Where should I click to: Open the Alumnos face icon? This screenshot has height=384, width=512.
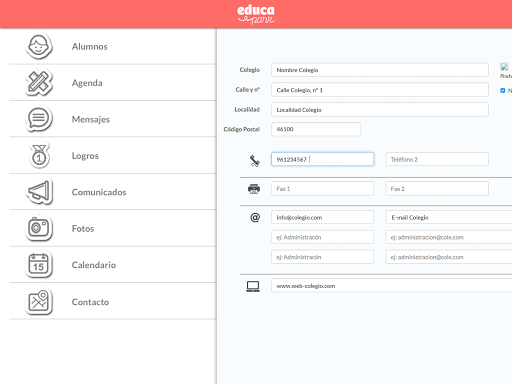39,46
